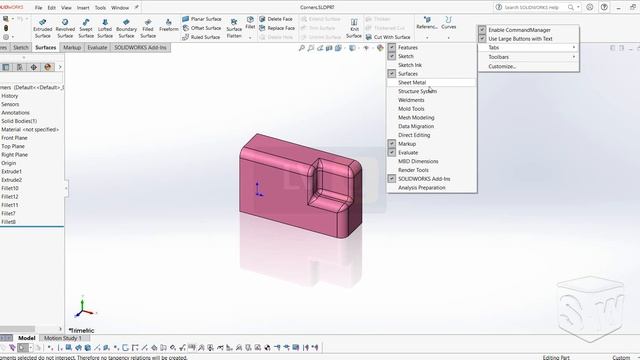The image size is (640, 360).
Task: Select Fillet10 in the feature tree
Action: click(10, 188)
